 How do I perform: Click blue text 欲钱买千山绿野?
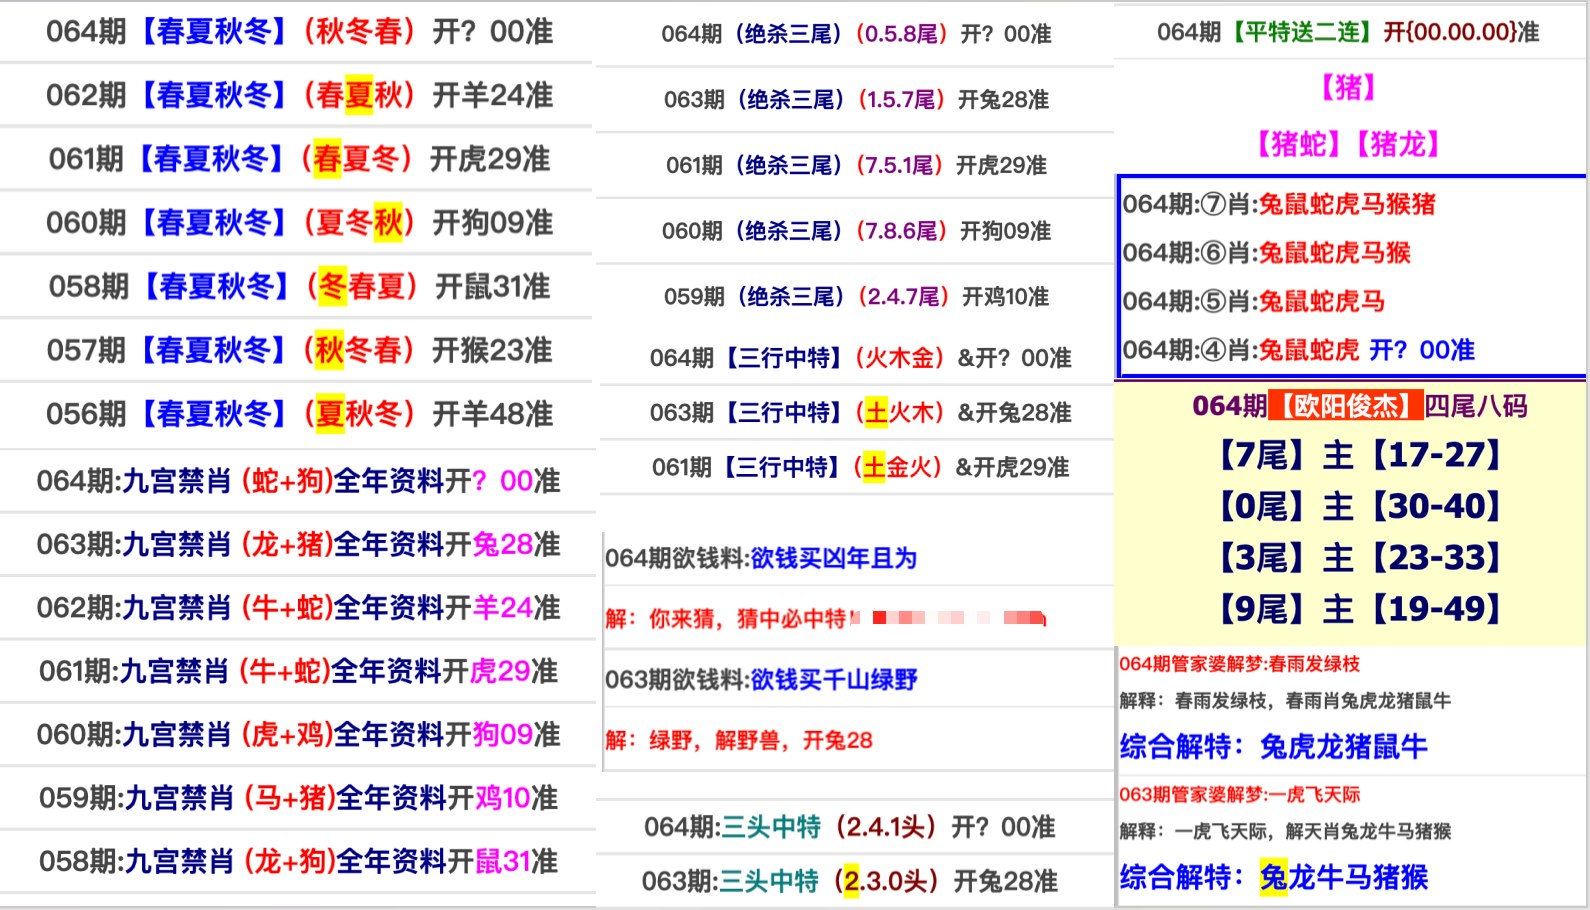pyautogui.click(x=833, y=680)
